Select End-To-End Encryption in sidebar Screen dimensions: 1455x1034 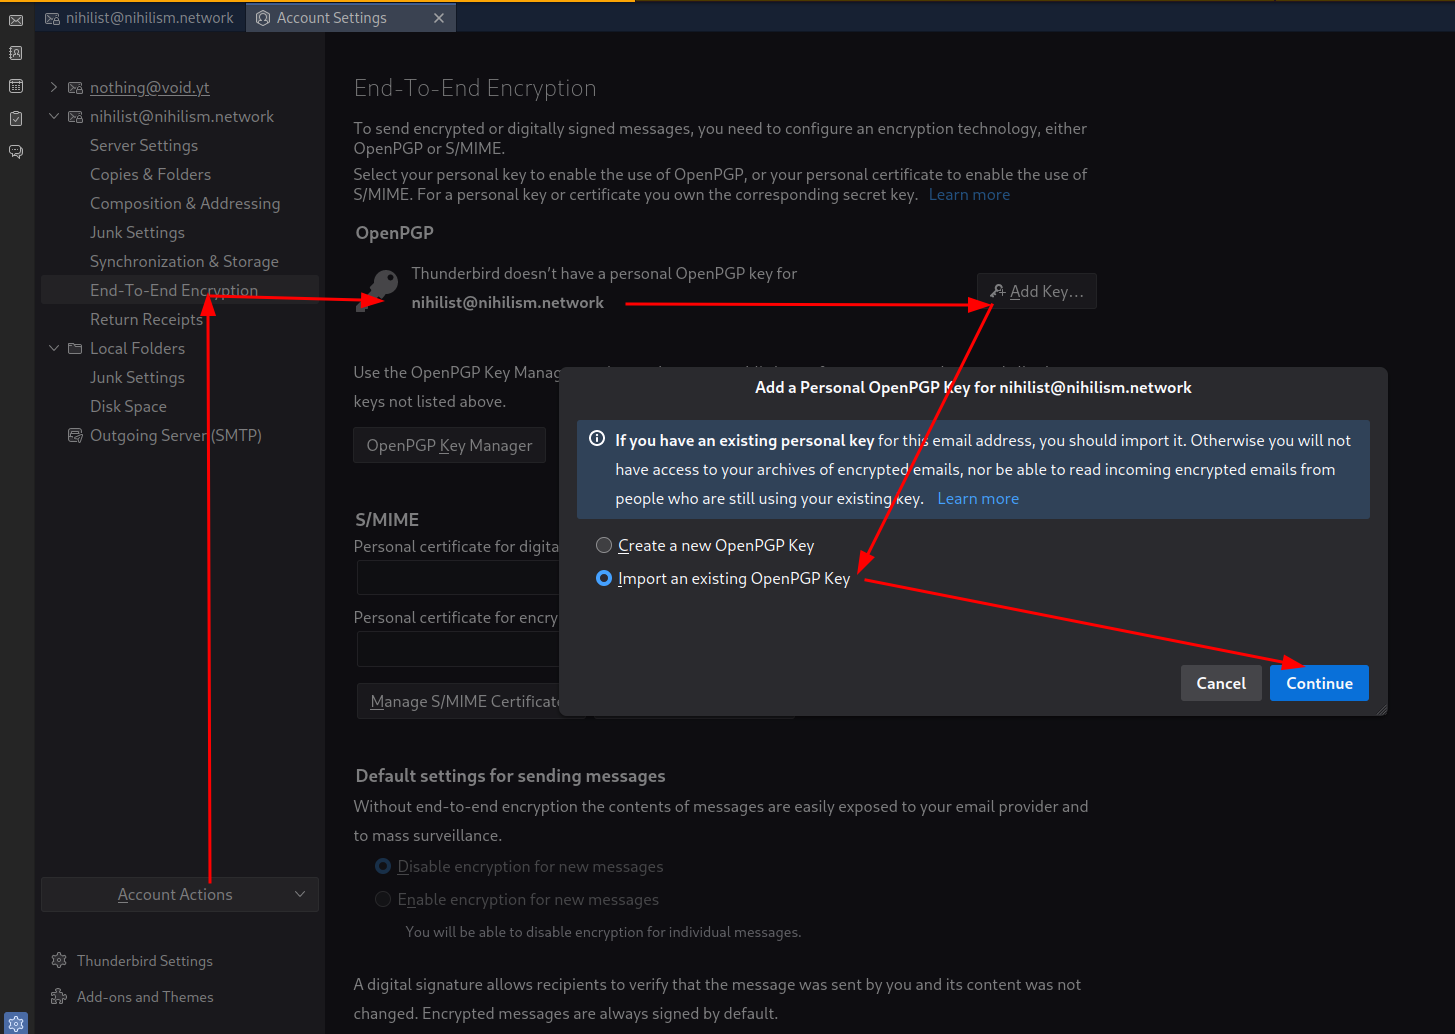click(180, 290)
